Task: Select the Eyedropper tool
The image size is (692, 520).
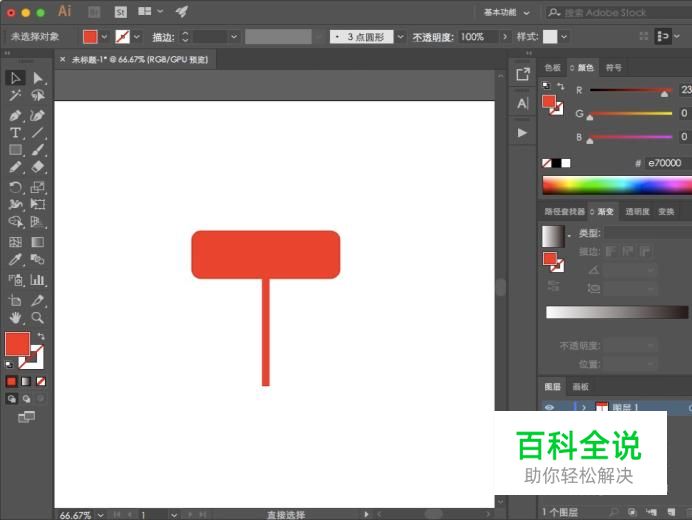Action: pos(15,260)
